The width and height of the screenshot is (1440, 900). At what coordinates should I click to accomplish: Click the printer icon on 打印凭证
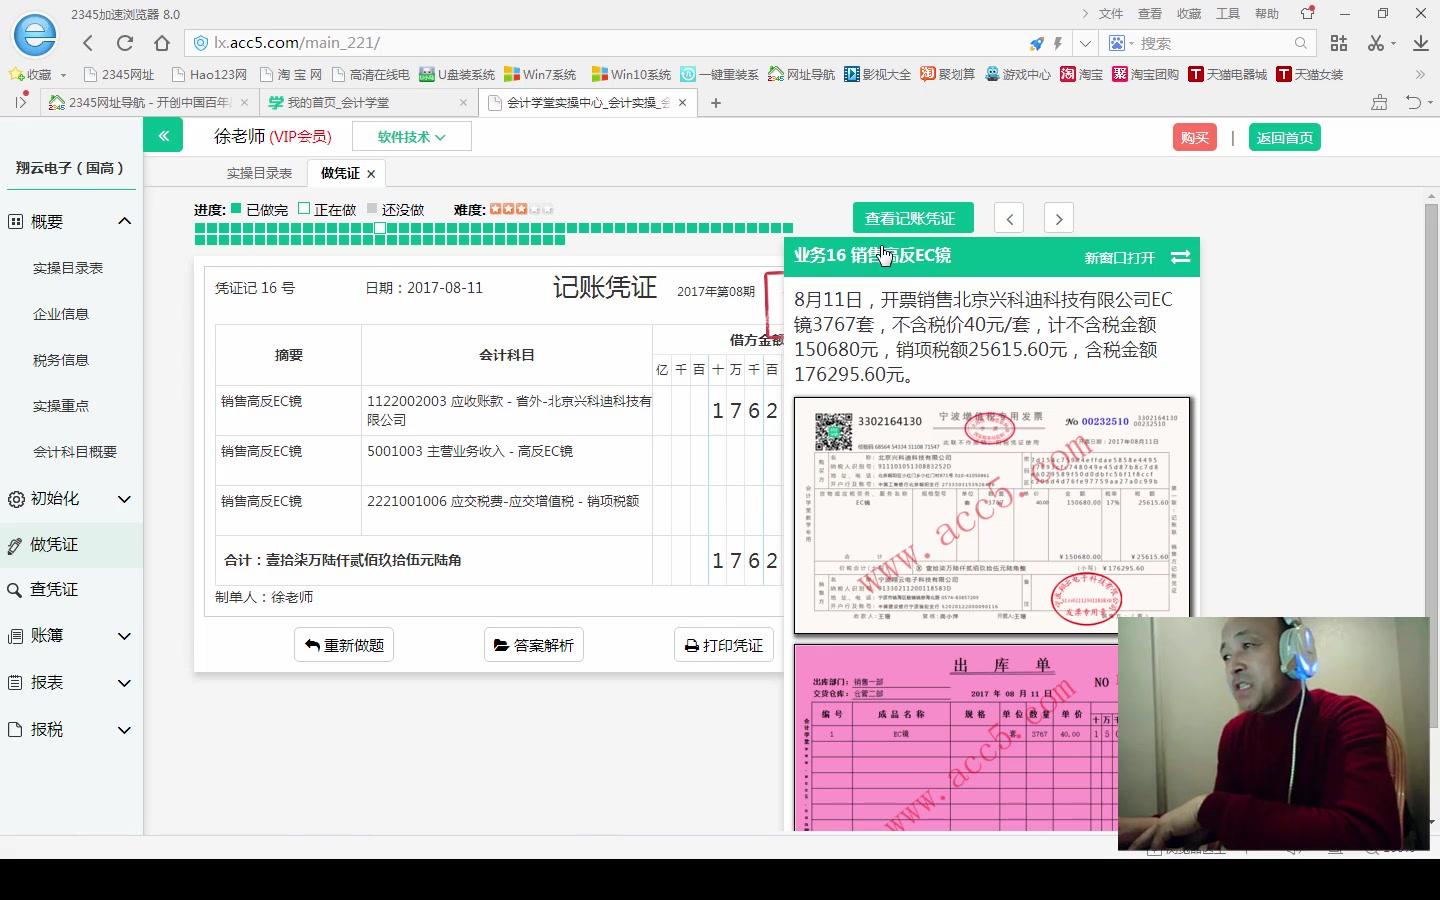[x=691, y=644]
